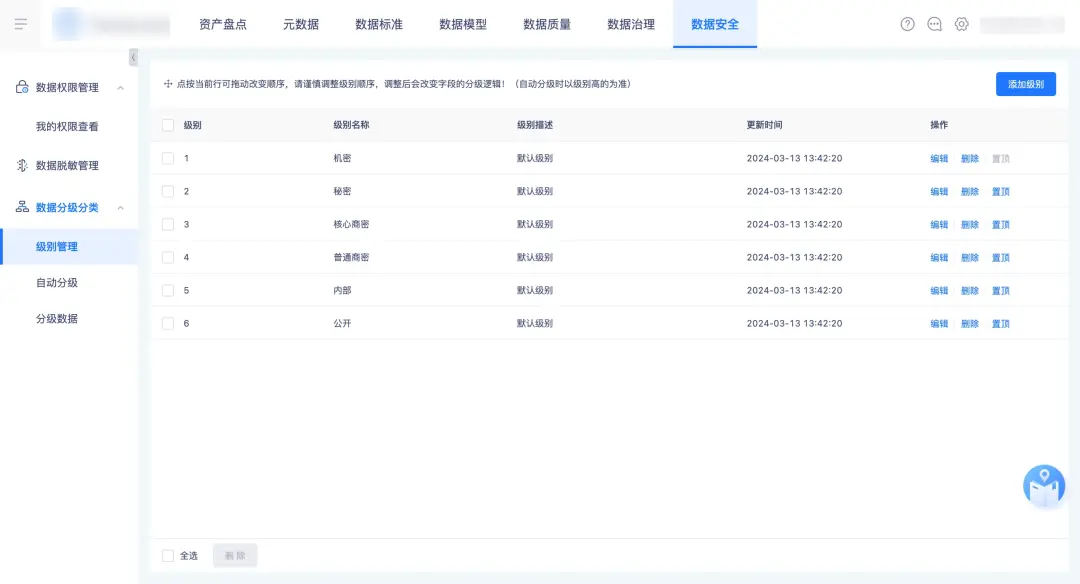The height and width of the screenshot is (584, 1080).
Task: Collapse the 数据分级分类 section chevron
Action: click(x=121, y=207)
